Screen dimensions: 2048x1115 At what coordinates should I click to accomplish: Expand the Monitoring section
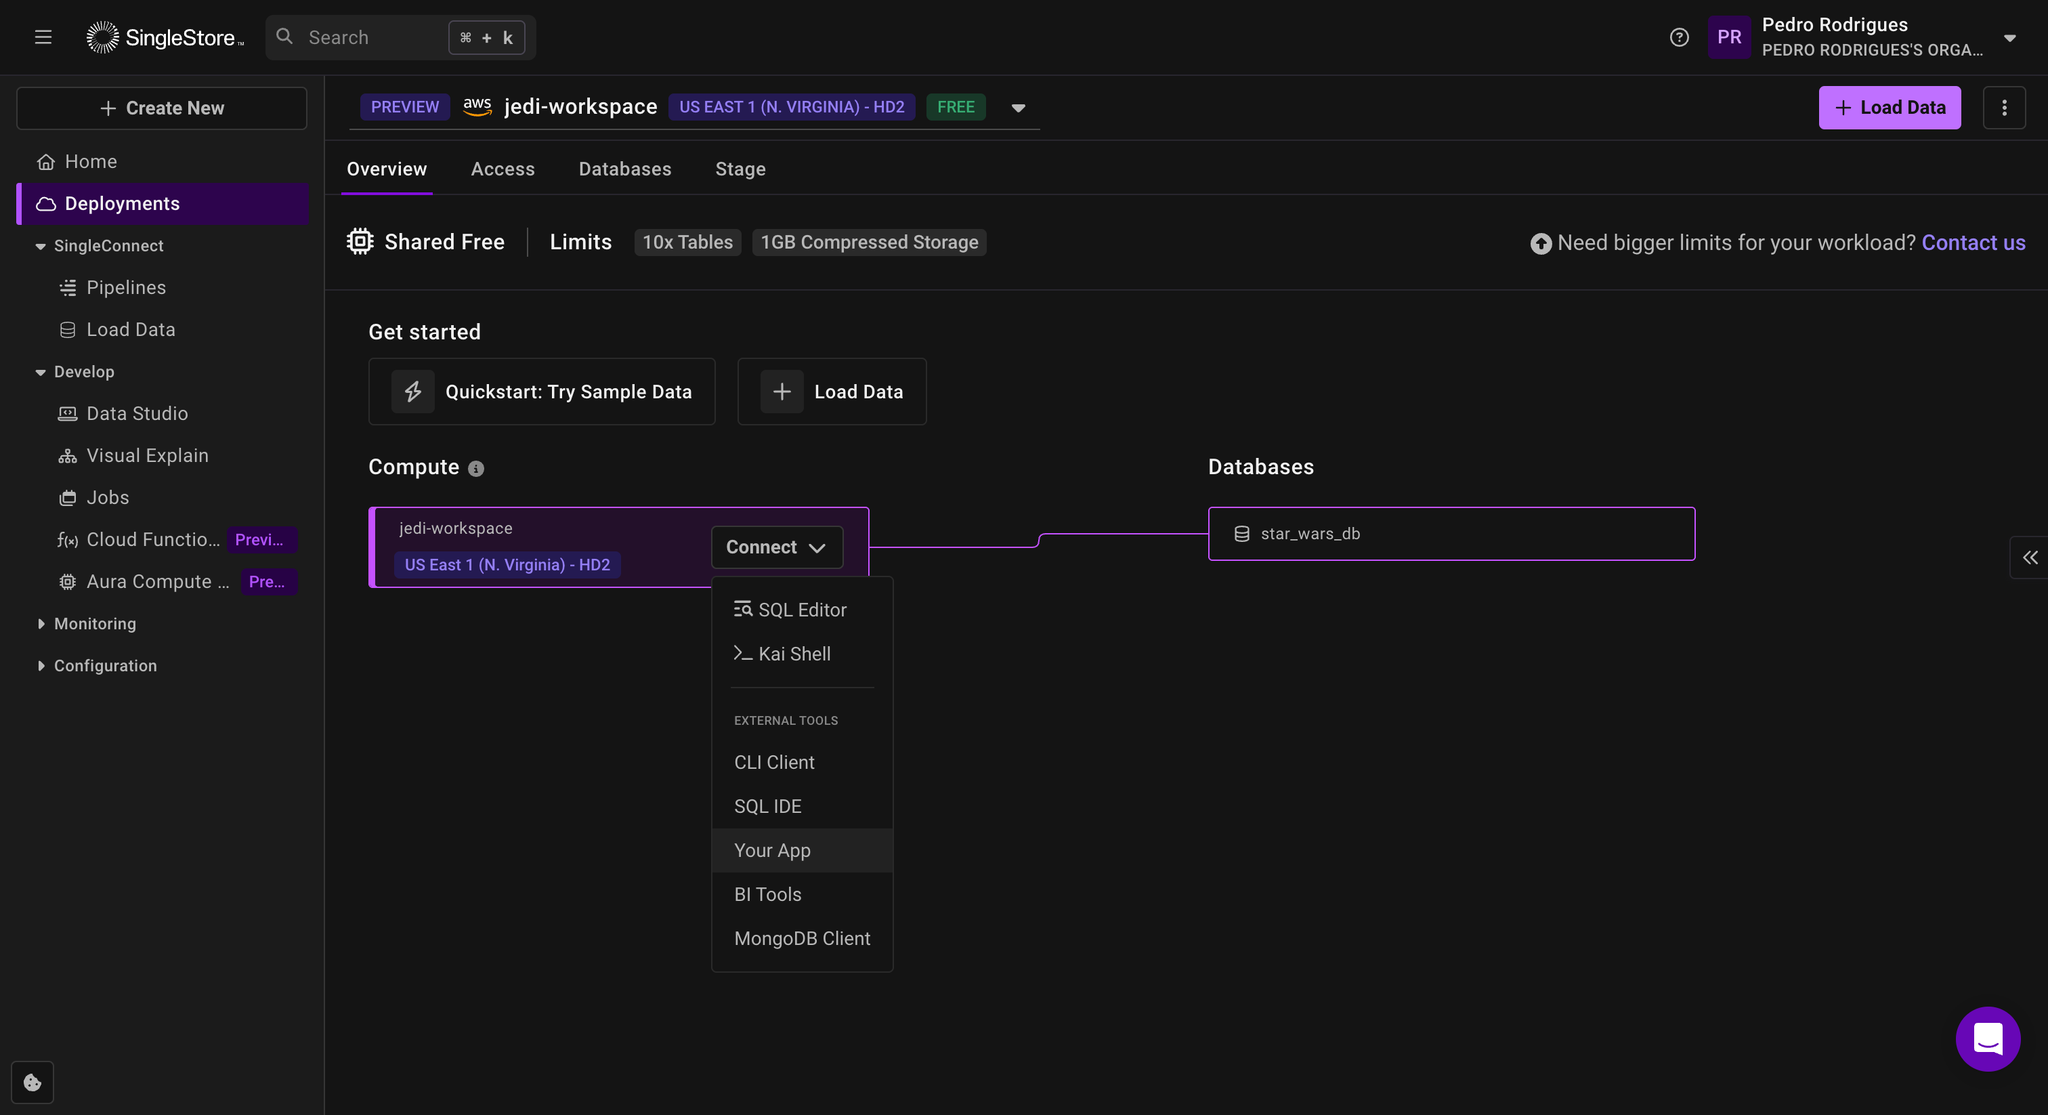(x=95, y=623)
